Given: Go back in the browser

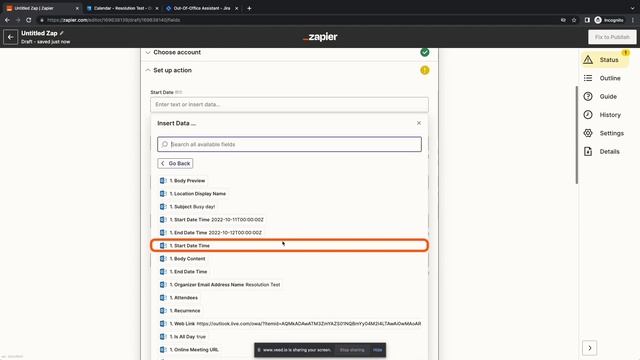Looking at the screenshot, I should point(7,20).
